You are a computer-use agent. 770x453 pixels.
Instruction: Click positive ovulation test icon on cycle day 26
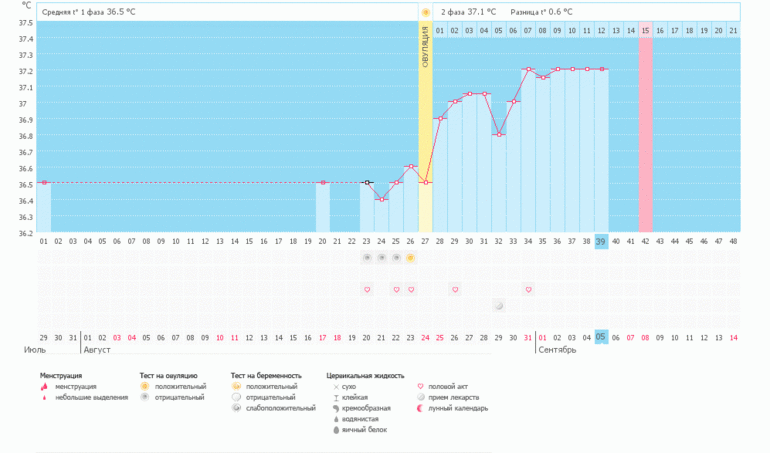coord(411,257)
